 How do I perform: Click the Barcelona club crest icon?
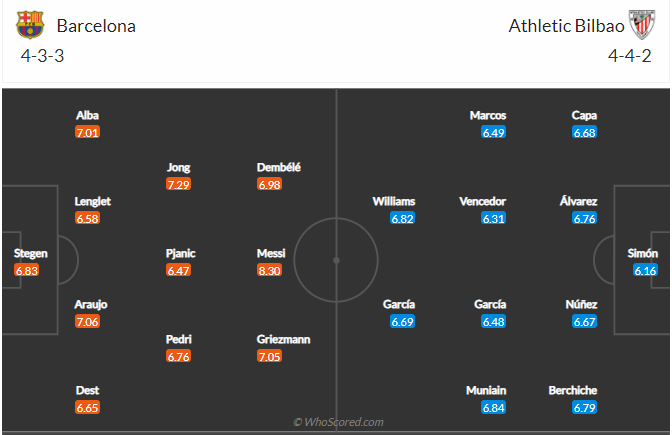tap(30, 25)
